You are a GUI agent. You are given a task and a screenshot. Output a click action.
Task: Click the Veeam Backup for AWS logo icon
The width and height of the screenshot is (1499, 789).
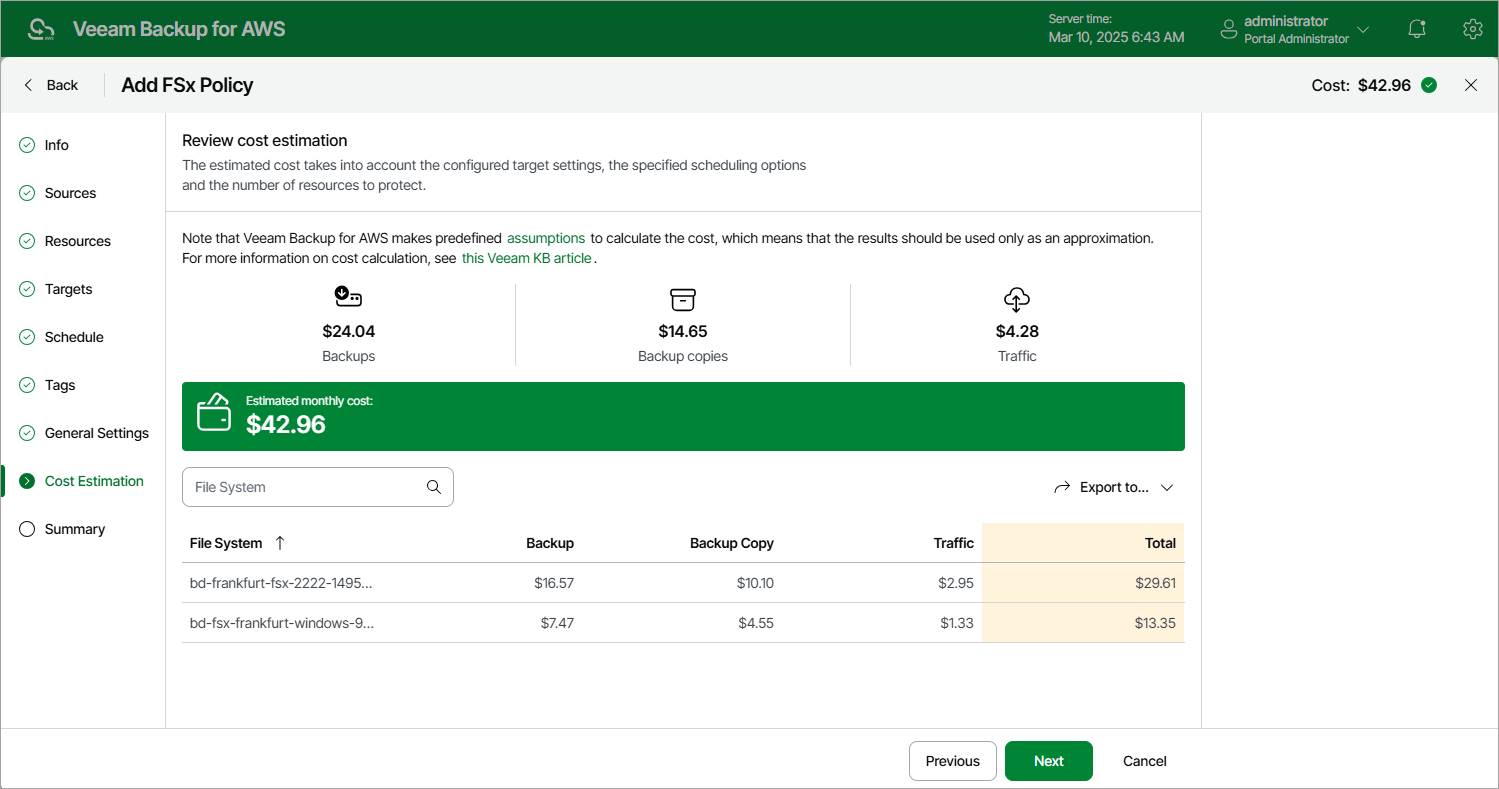click(41, 28)
